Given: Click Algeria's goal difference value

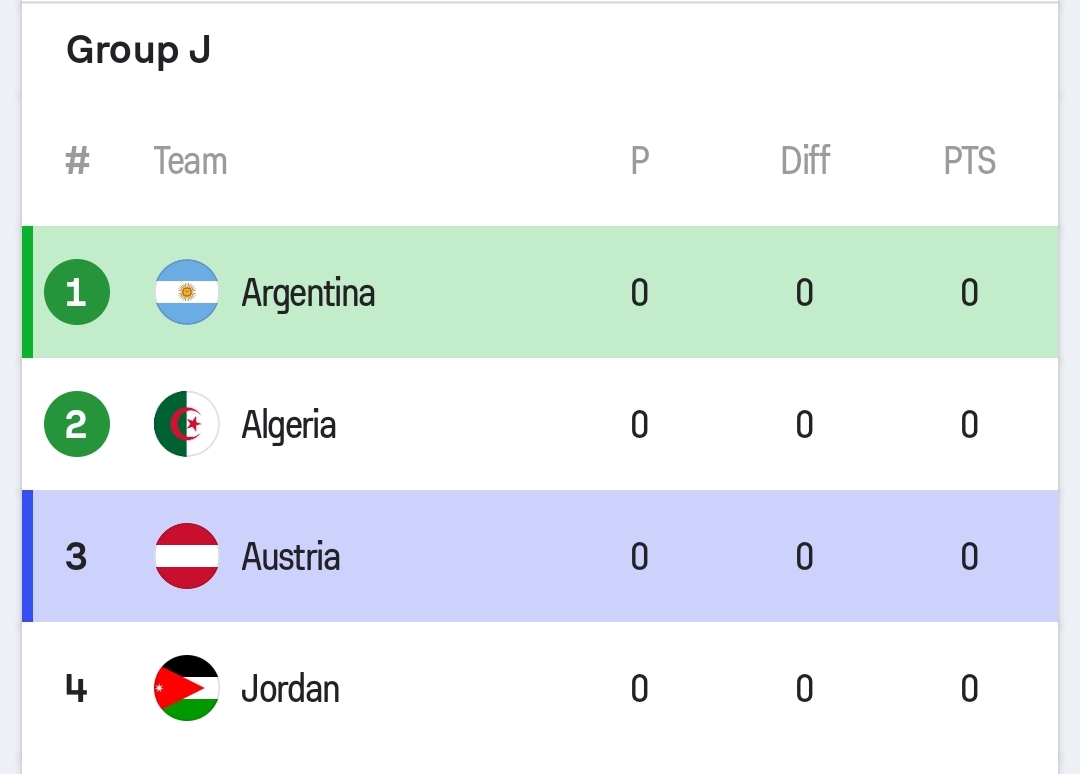Looking at the screenshot, I should point(805,425).
